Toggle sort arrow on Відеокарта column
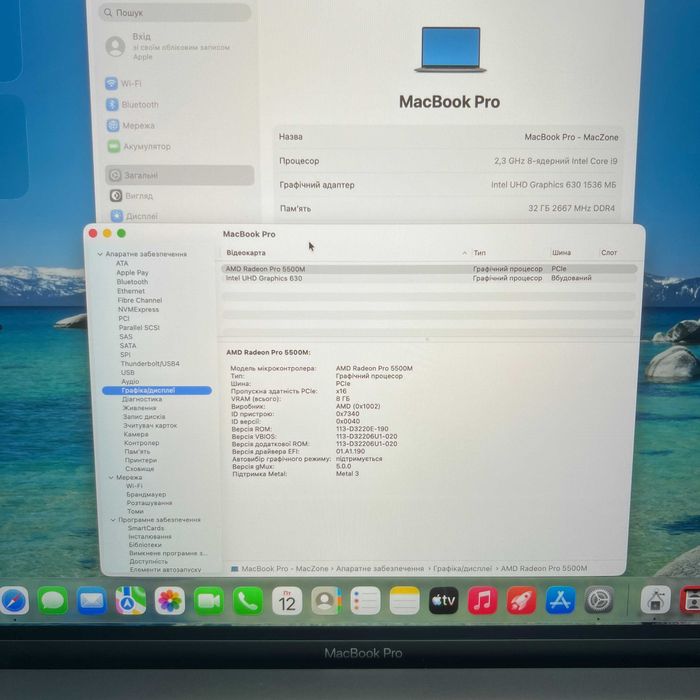Viewport: 700px width, 700px height. 464,253
